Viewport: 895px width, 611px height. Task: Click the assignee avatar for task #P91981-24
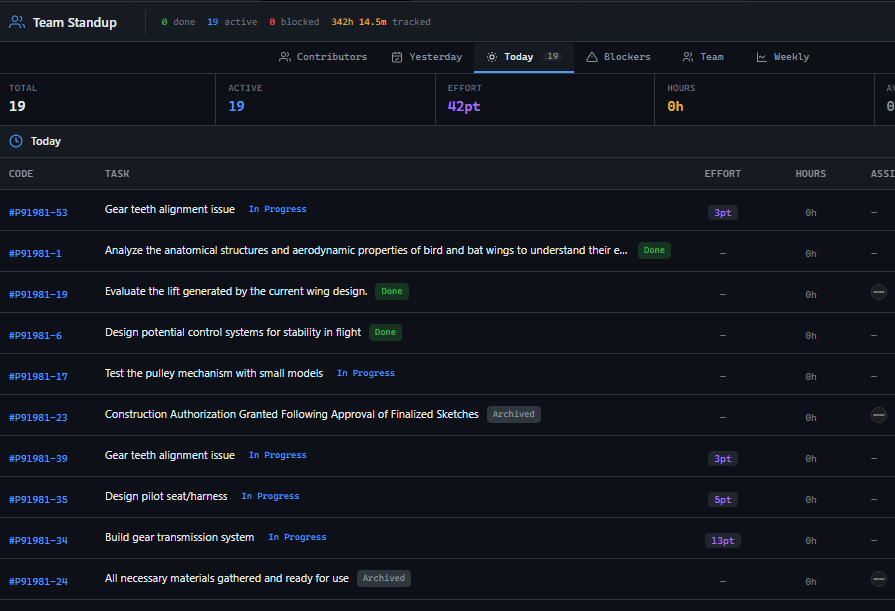click(x=878, y=579)
